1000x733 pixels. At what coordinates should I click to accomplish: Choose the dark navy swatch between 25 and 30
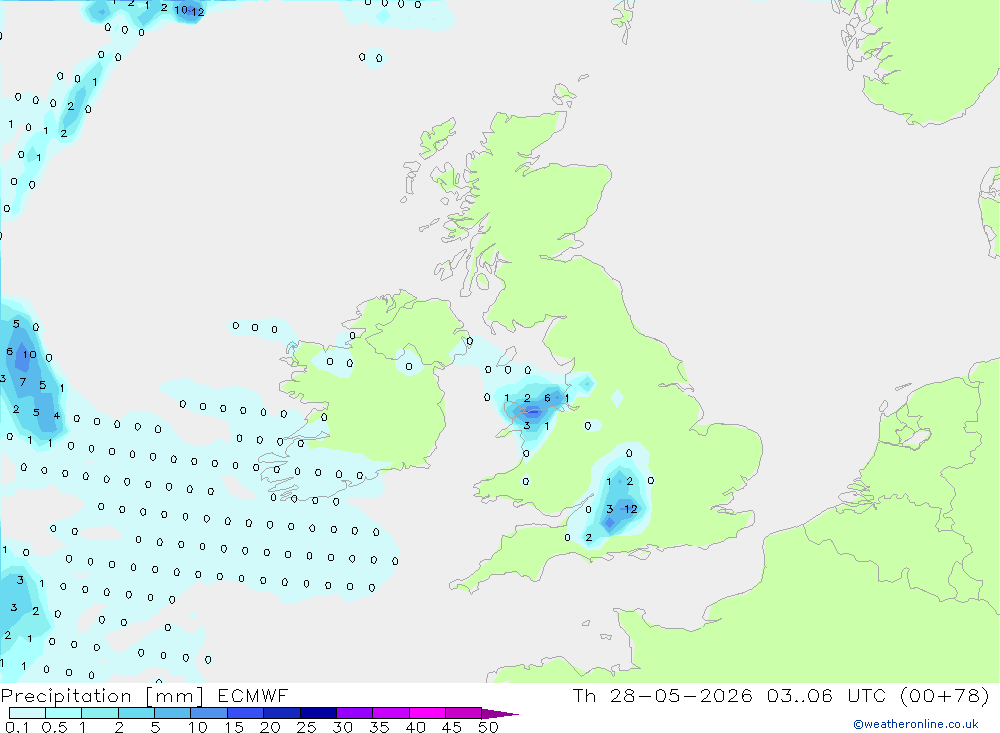[x=318, y=713]
